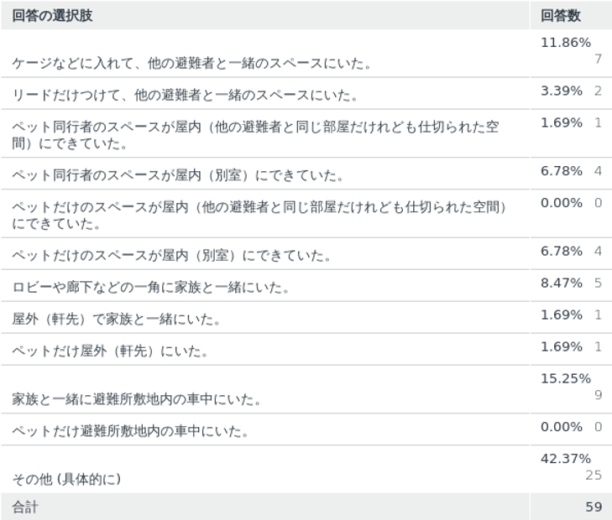Click the 15.25% percentage
This screenshot has width=612, height=520.
pos(561,378)
